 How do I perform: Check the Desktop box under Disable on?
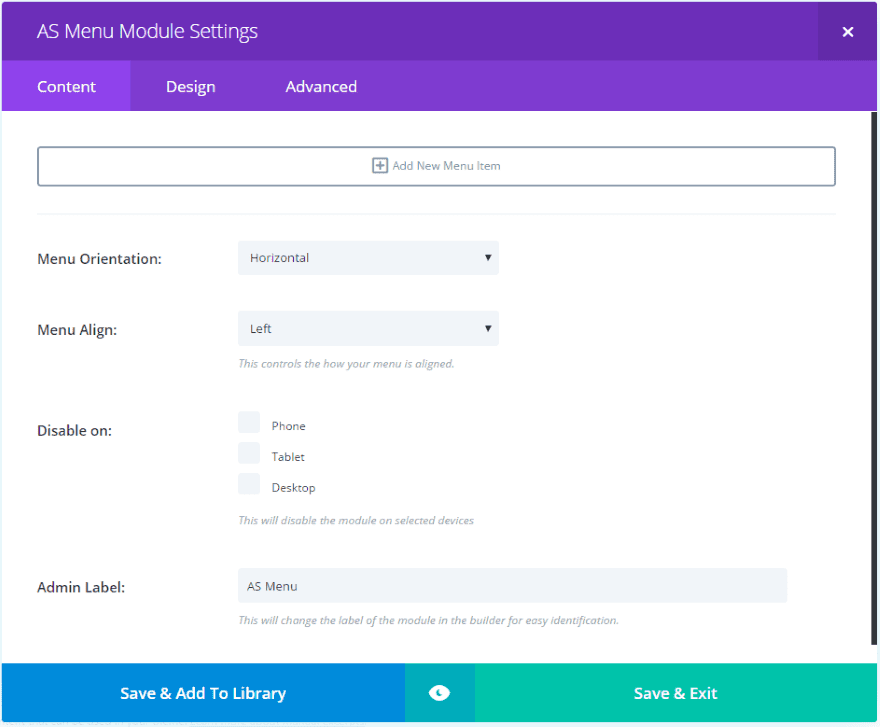(249, 485)
